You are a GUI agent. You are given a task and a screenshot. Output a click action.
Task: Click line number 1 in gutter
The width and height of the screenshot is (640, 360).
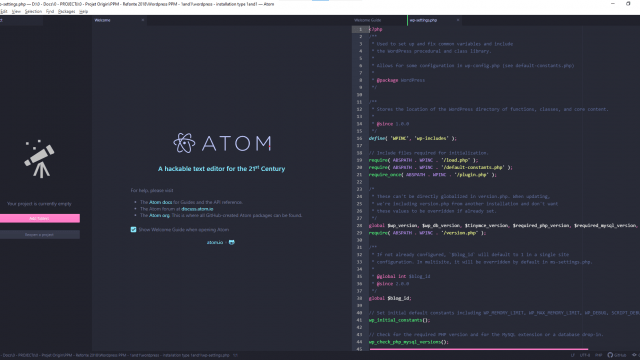360,29
